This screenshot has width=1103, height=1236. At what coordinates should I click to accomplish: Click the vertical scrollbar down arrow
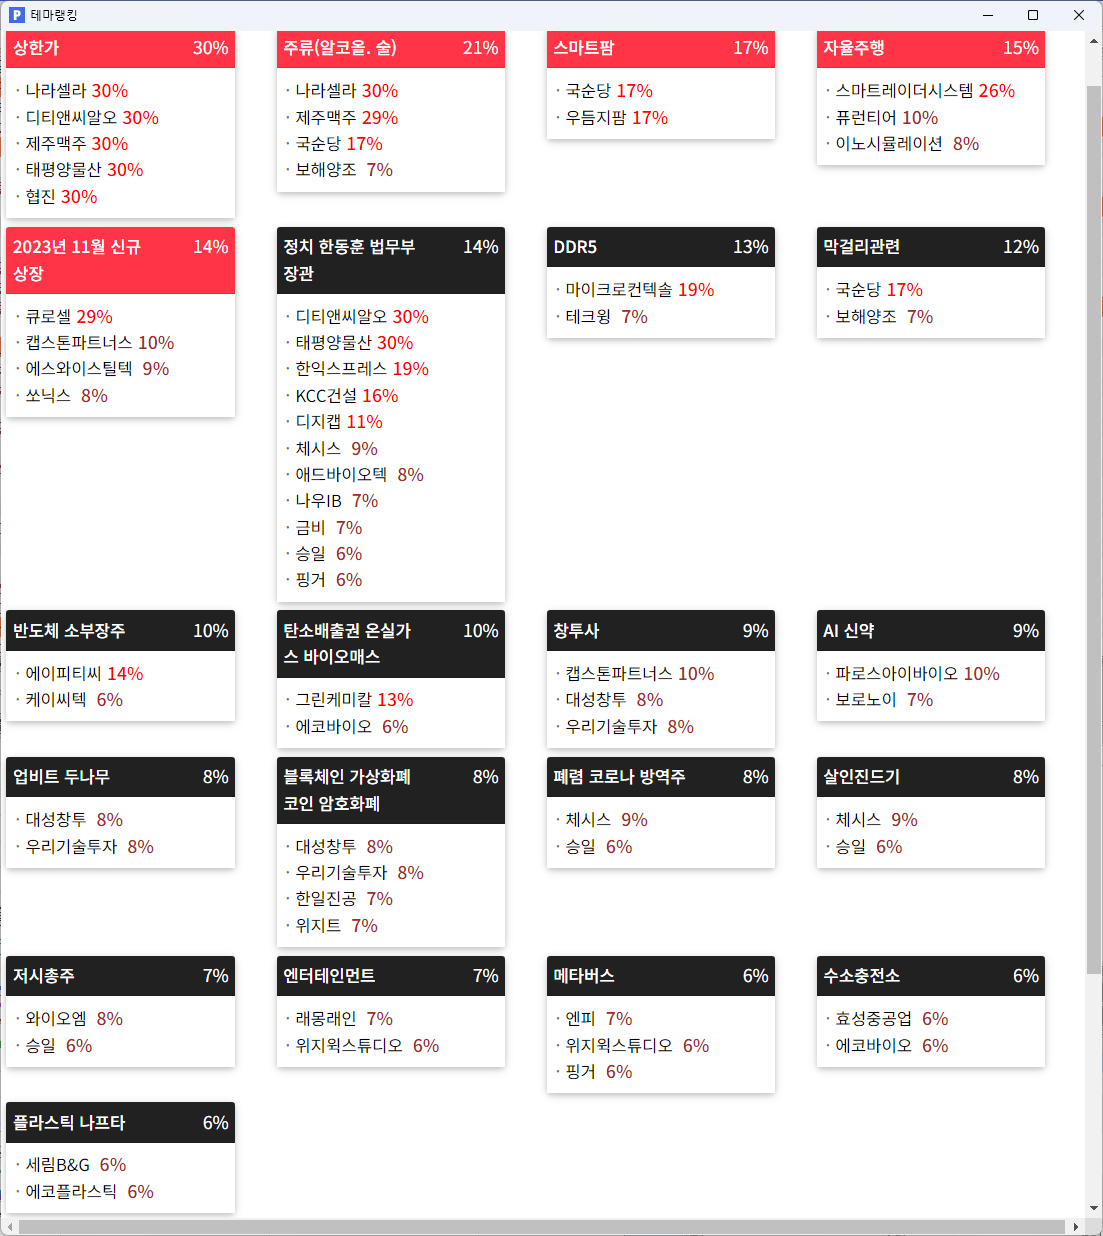[x=1094, y=1209]
